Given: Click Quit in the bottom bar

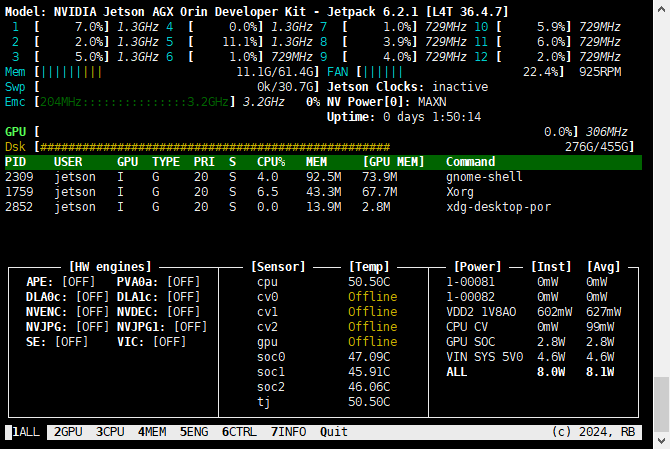Looking at the screenshot, I should 334,432.
